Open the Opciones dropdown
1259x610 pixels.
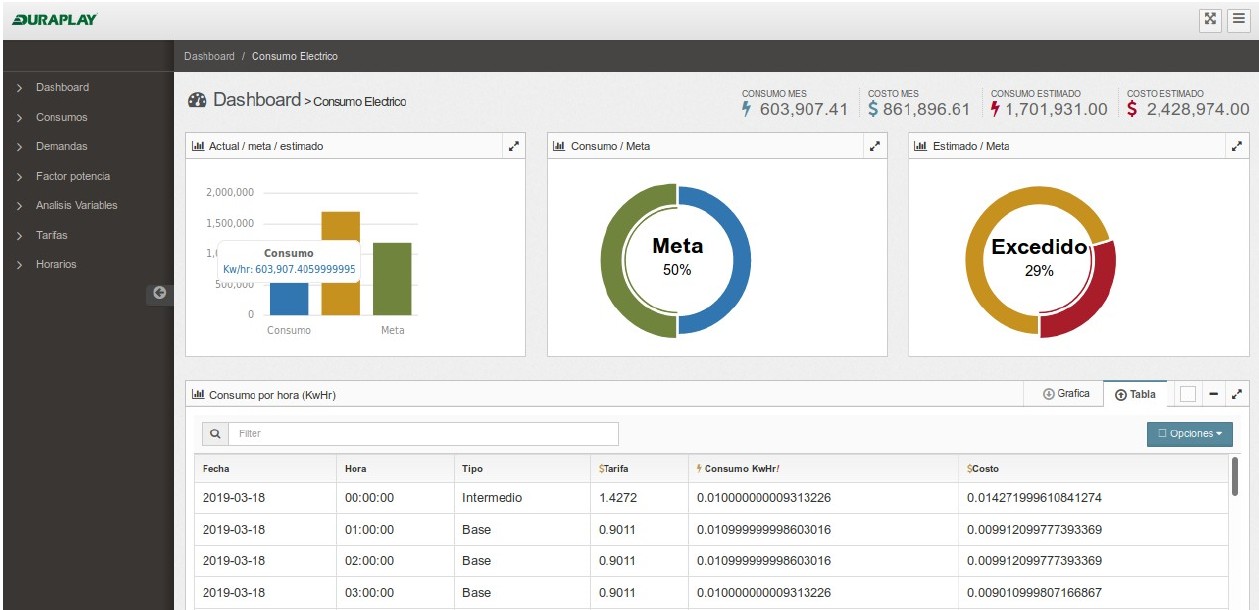pos(1189,434)
